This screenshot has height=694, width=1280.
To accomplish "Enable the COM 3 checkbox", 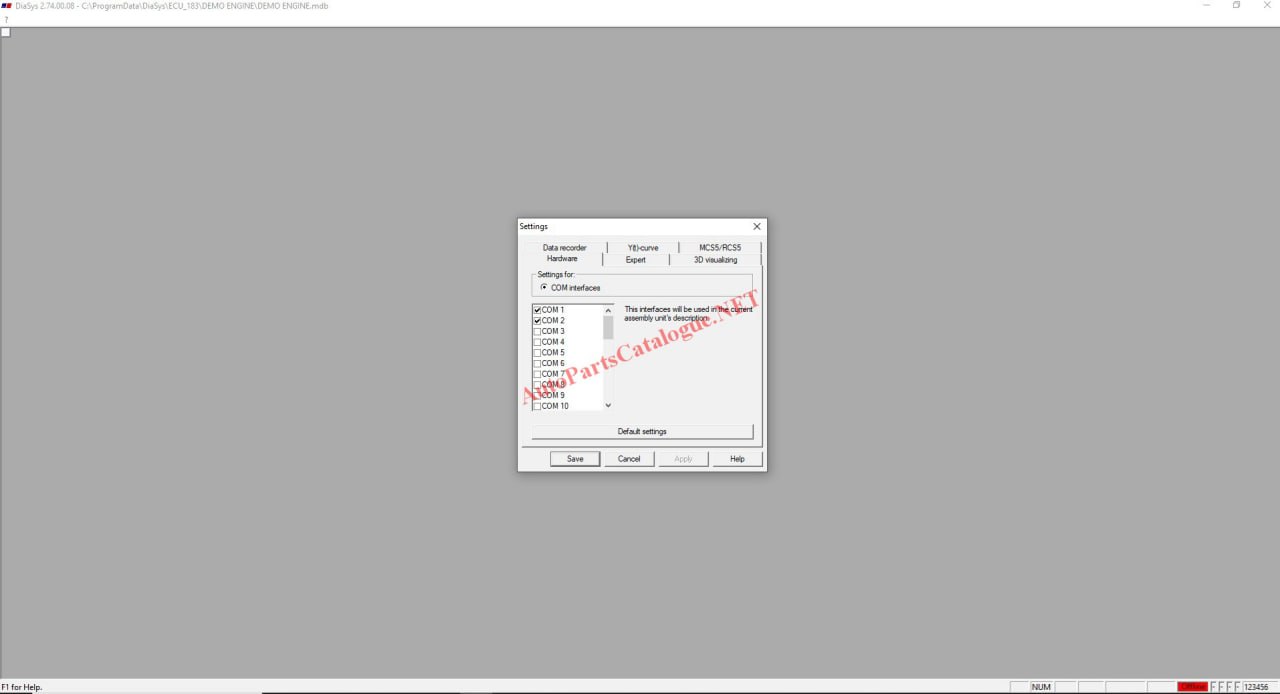I will 537,332.
